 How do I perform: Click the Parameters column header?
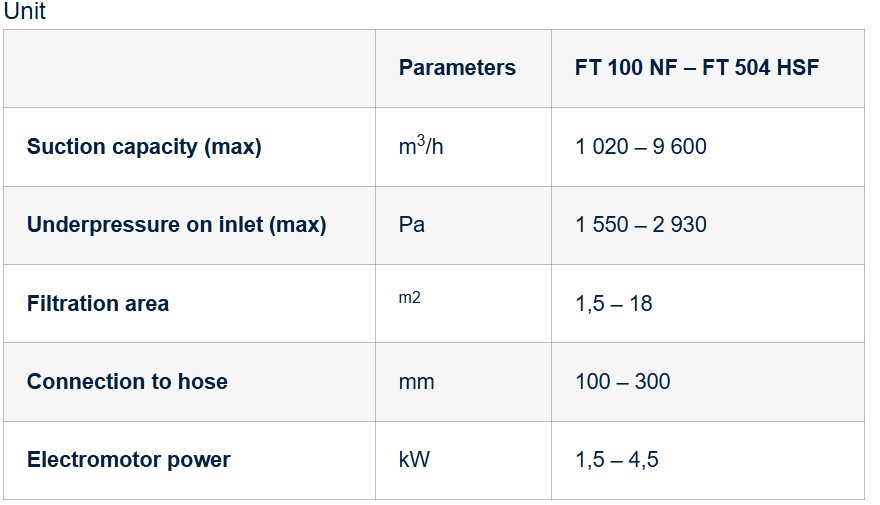pyautogui.click(x=457, y=68)
